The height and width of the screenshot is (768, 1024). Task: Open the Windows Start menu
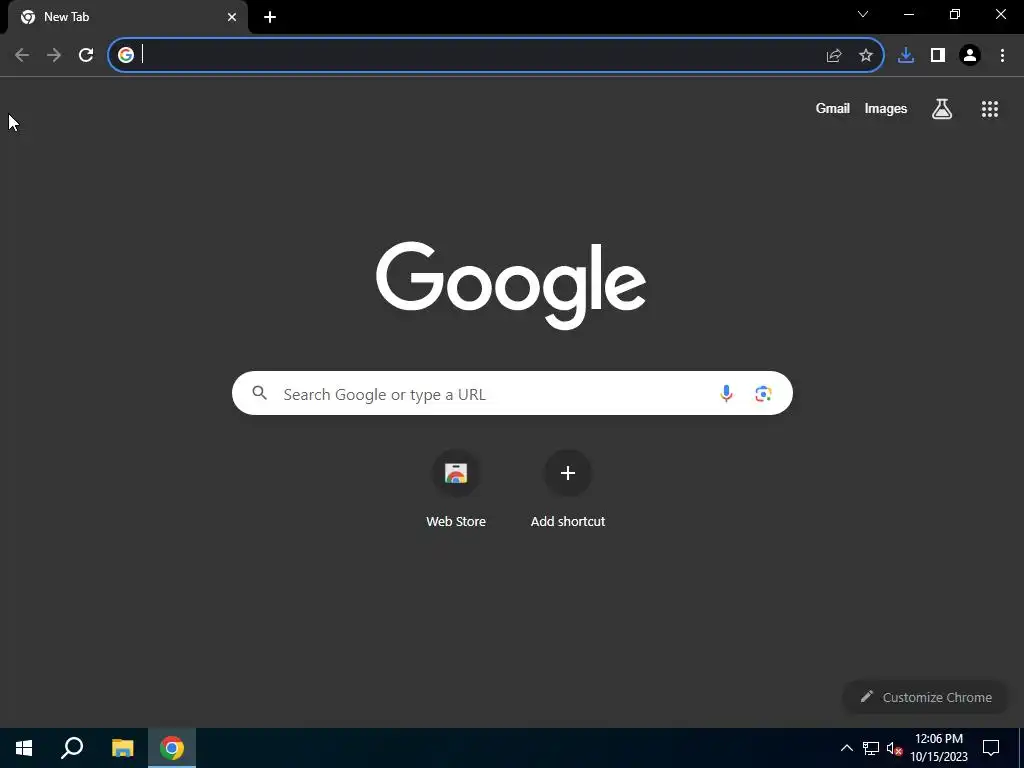[x=24, y=748]
